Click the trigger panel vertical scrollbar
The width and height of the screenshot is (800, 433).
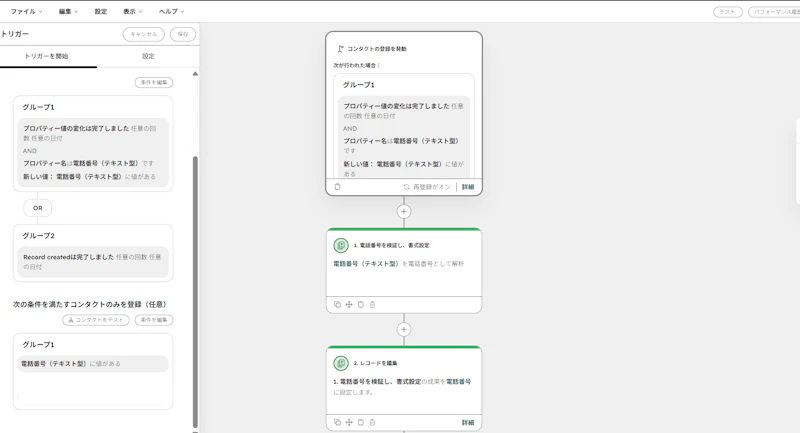(195, 292)
